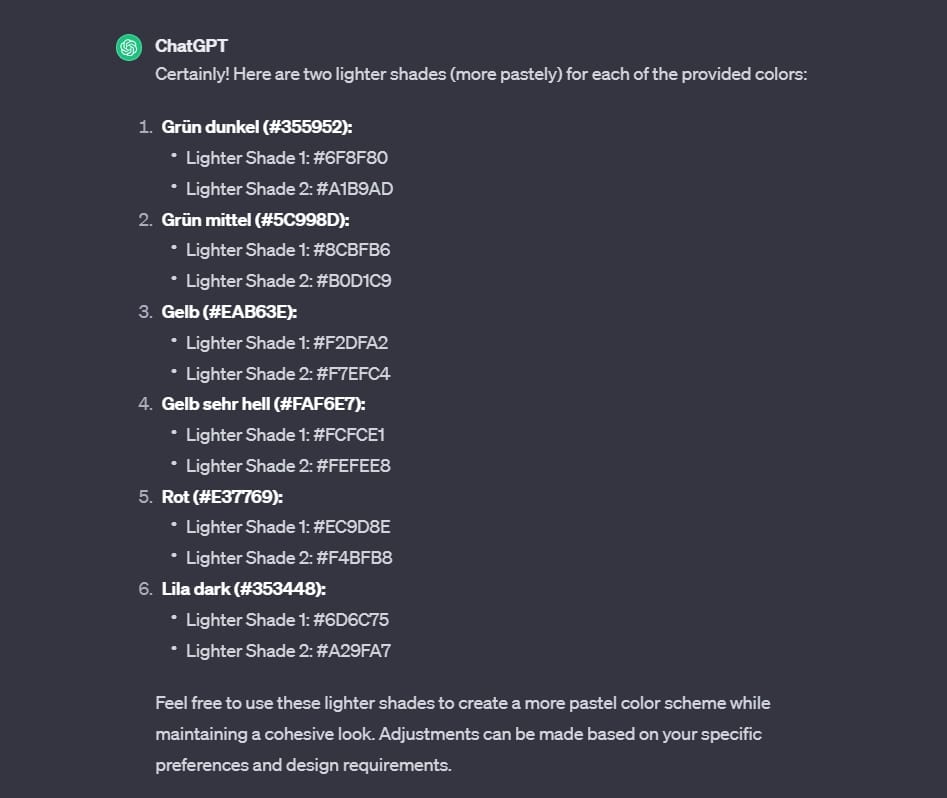The image size is (947, 798).
Task: Click the Gelb sehr hell (#FAF6E7) heading
Action: (x=263, y=404)
